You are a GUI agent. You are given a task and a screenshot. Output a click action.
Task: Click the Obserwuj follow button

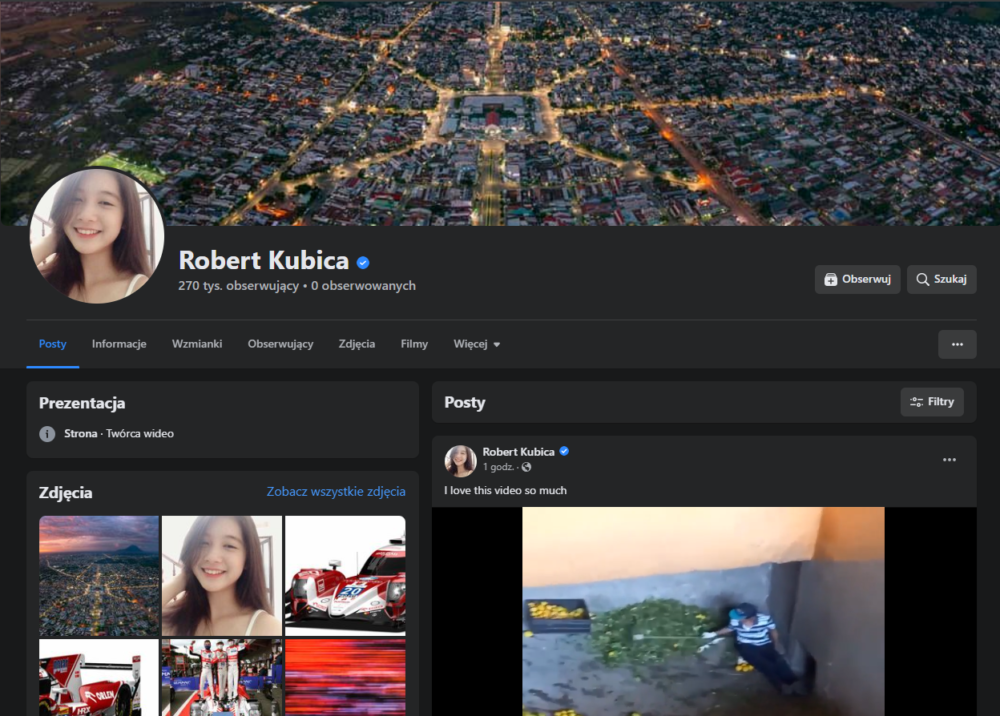[x=857, y=279]
